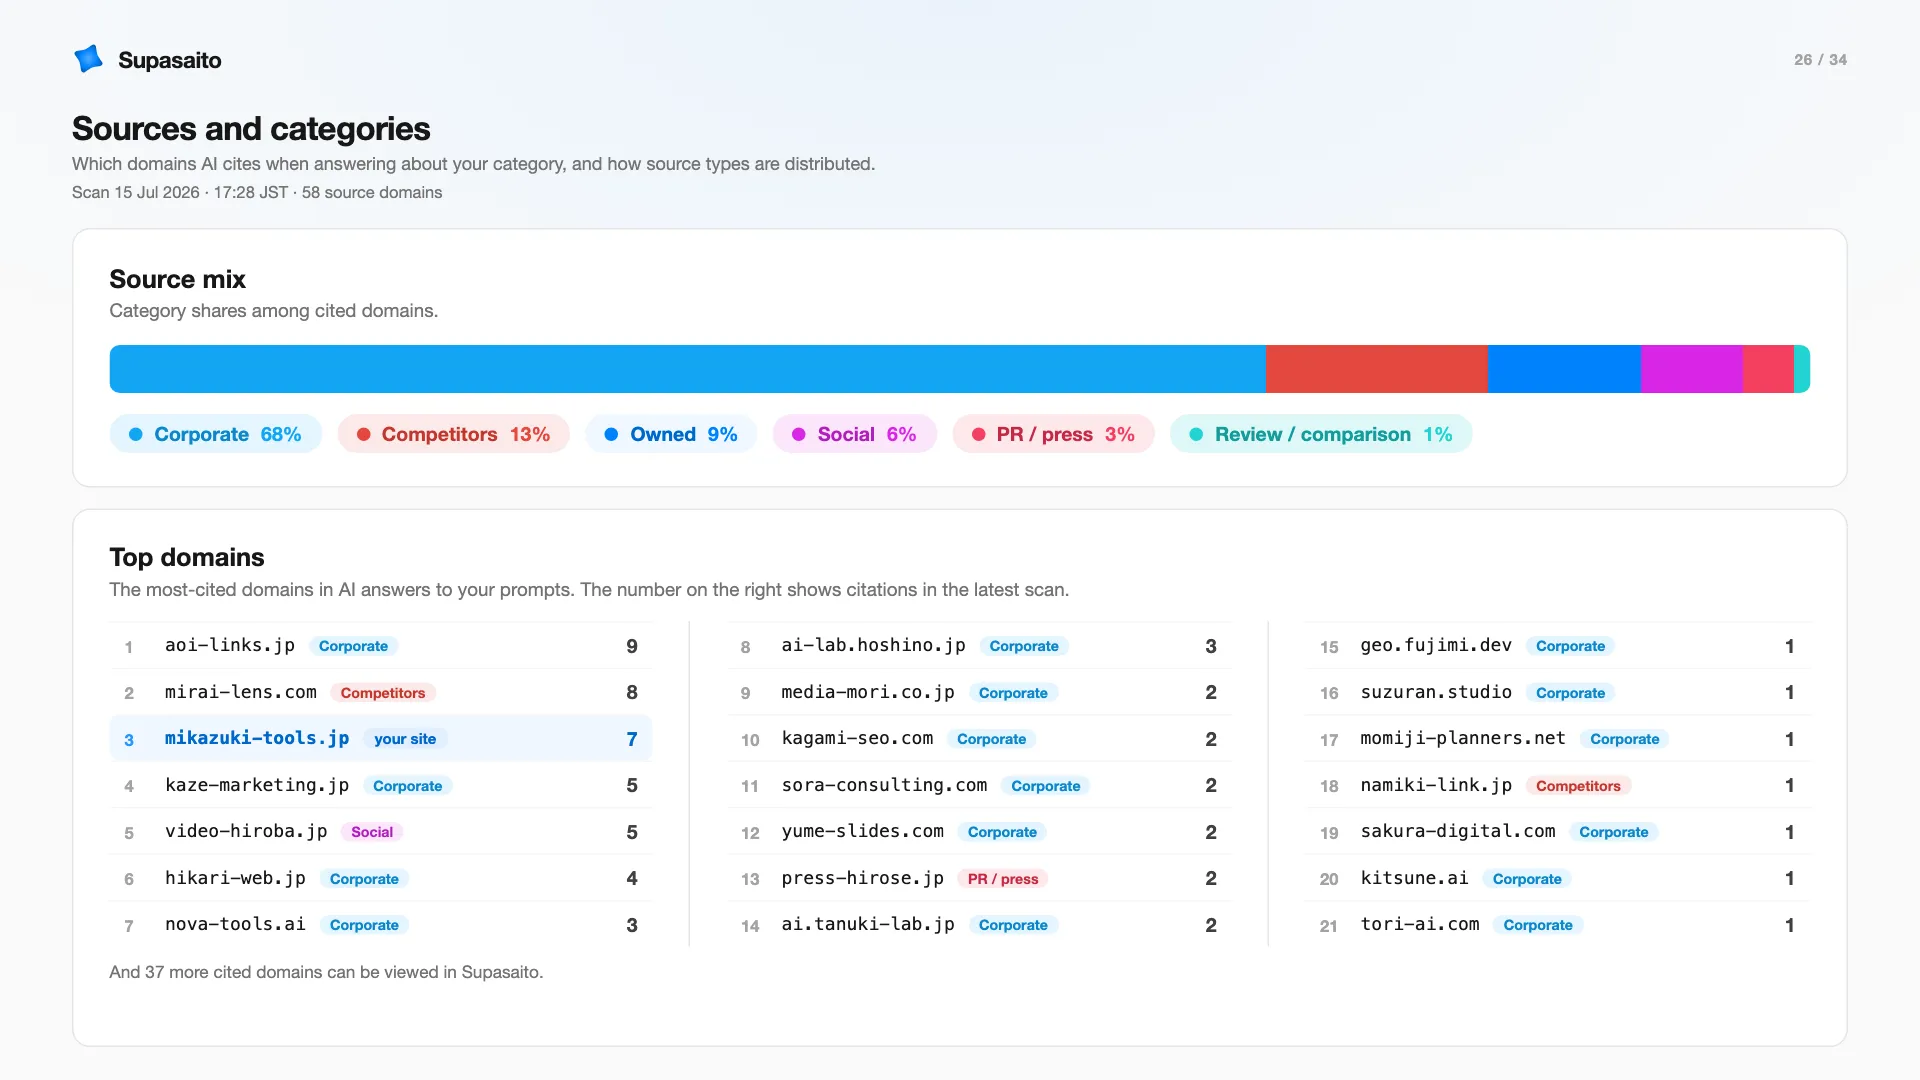Click kagami-seo.com domain name
Image resolution: width=1920 pixels, height=1080 pixels.
coord(857,738)
